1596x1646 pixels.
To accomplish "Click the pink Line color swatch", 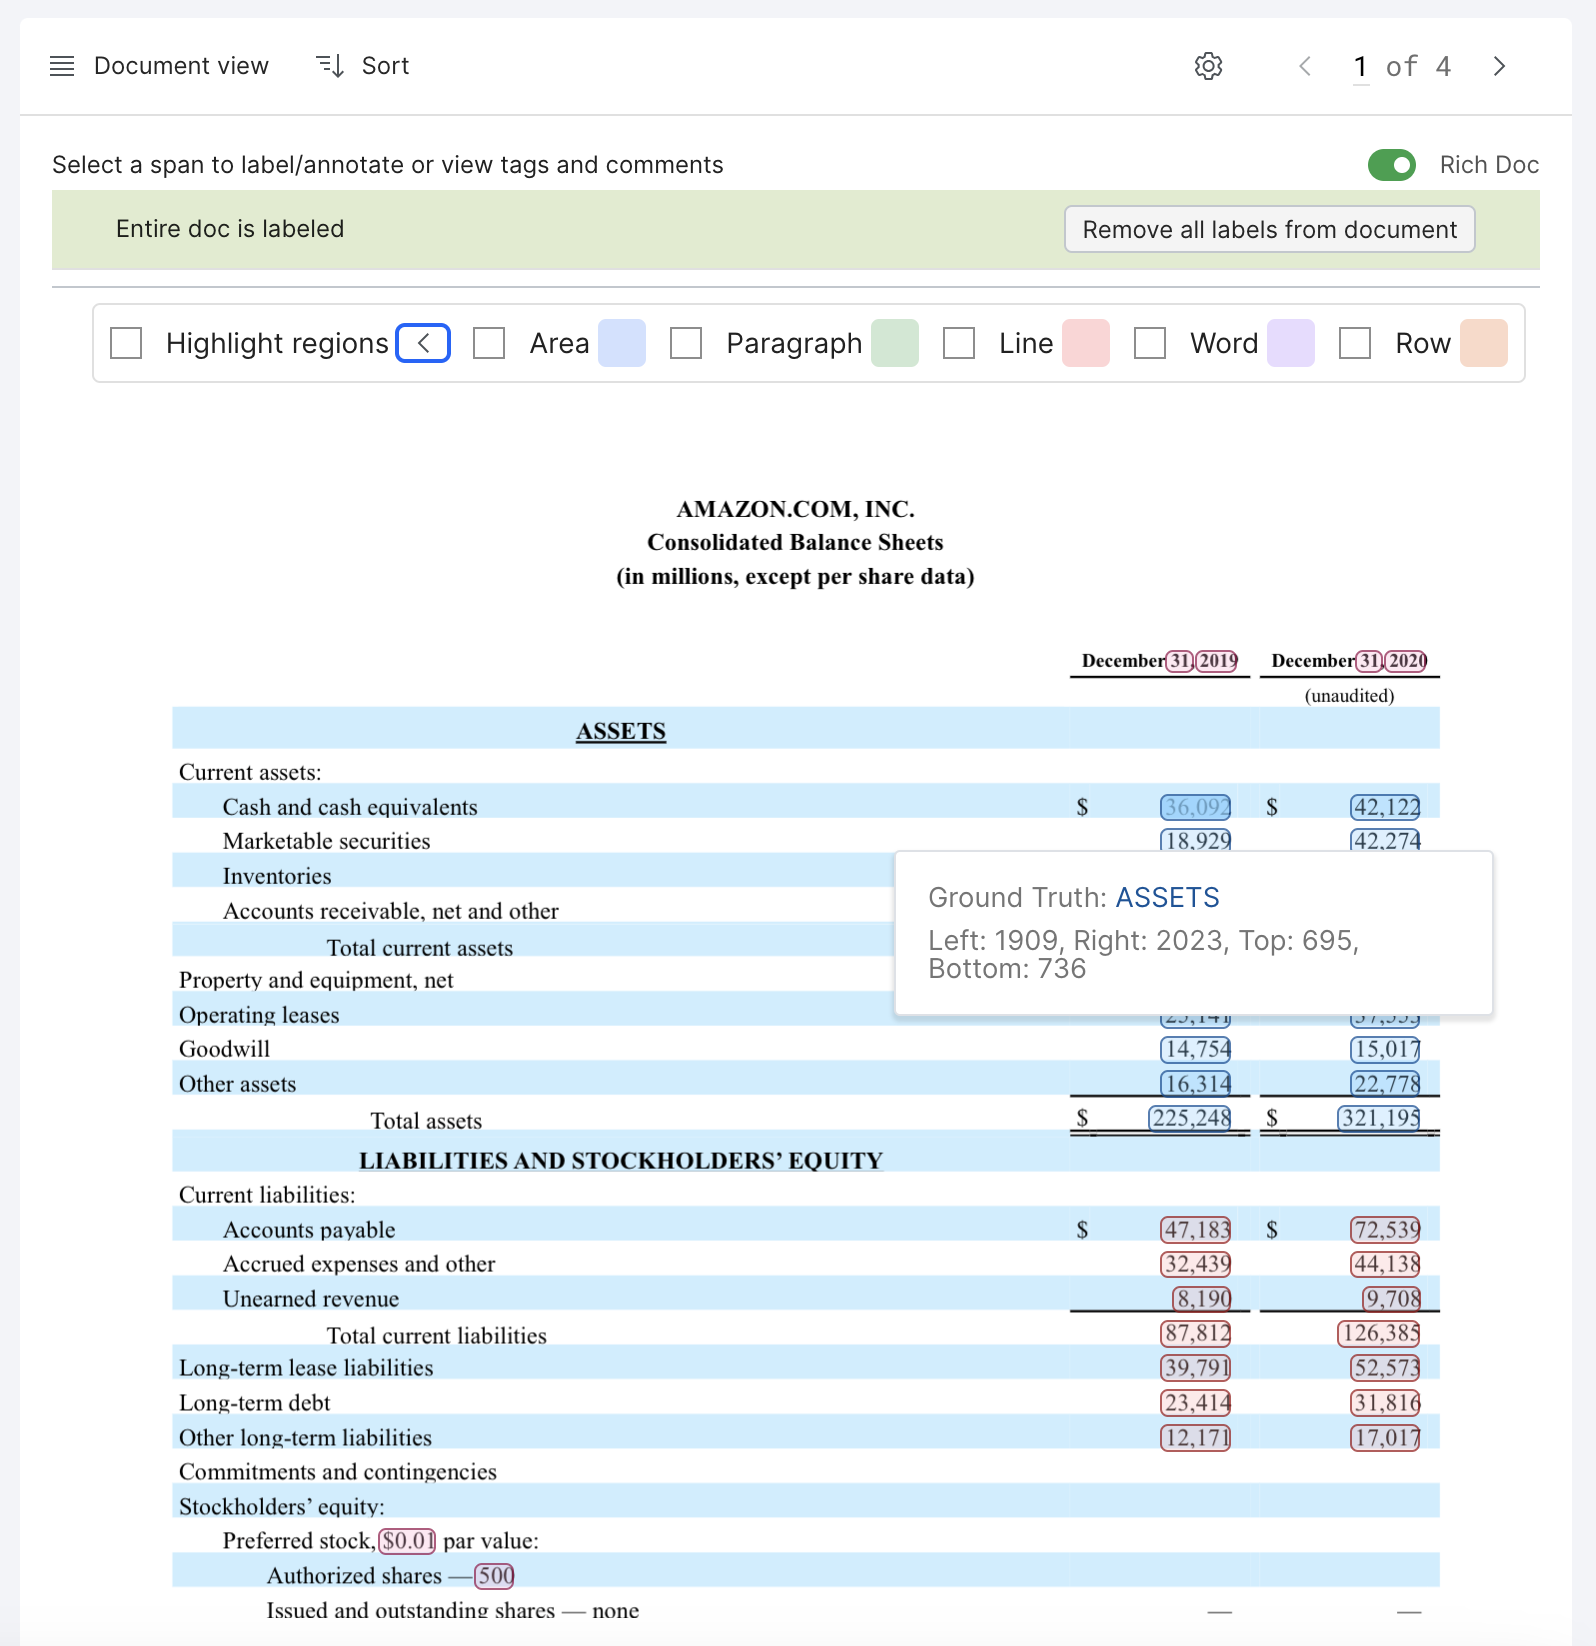I will [x=1086, y=343].
